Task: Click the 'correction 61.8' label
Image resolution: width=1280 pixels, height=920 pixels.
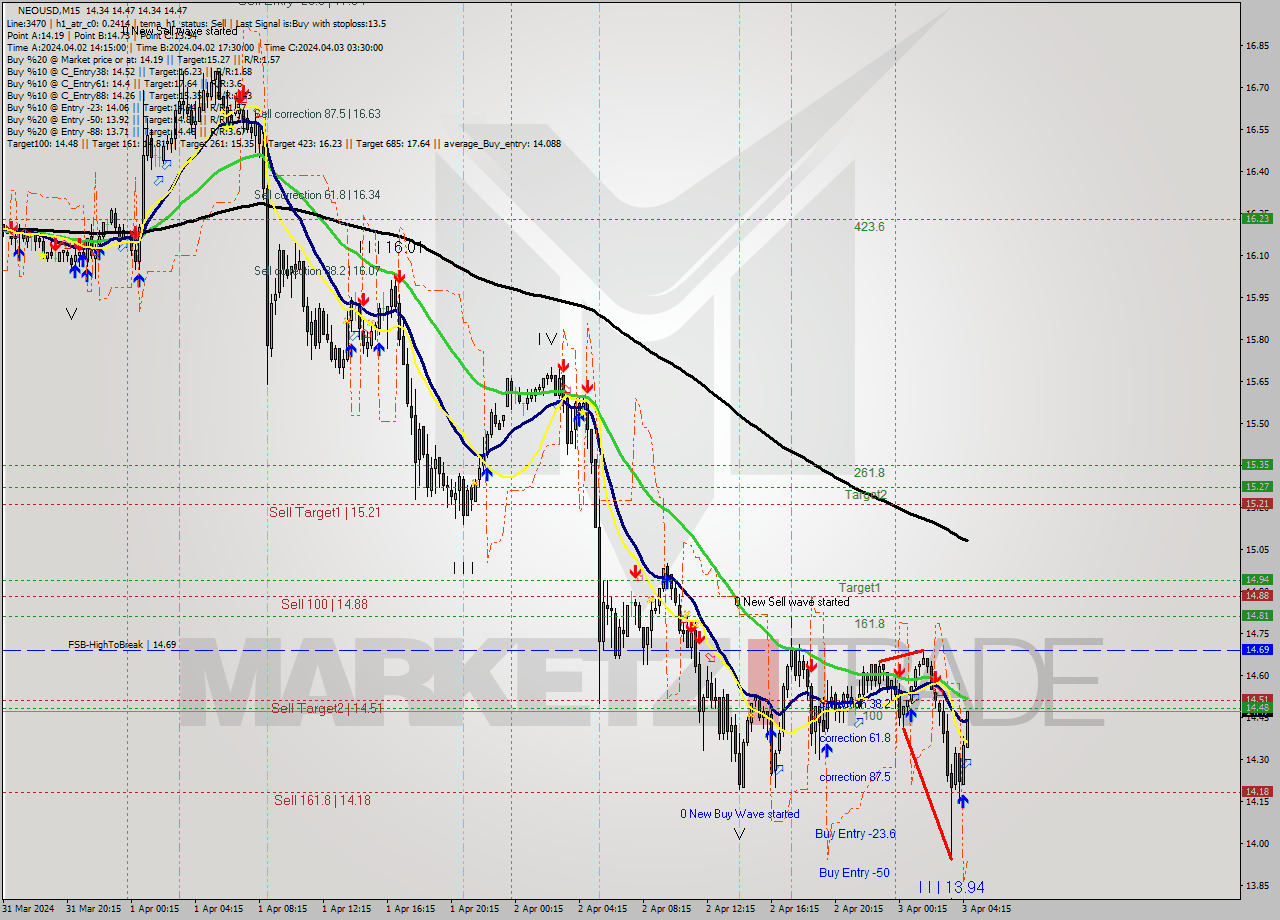Action: coord(855,738)
